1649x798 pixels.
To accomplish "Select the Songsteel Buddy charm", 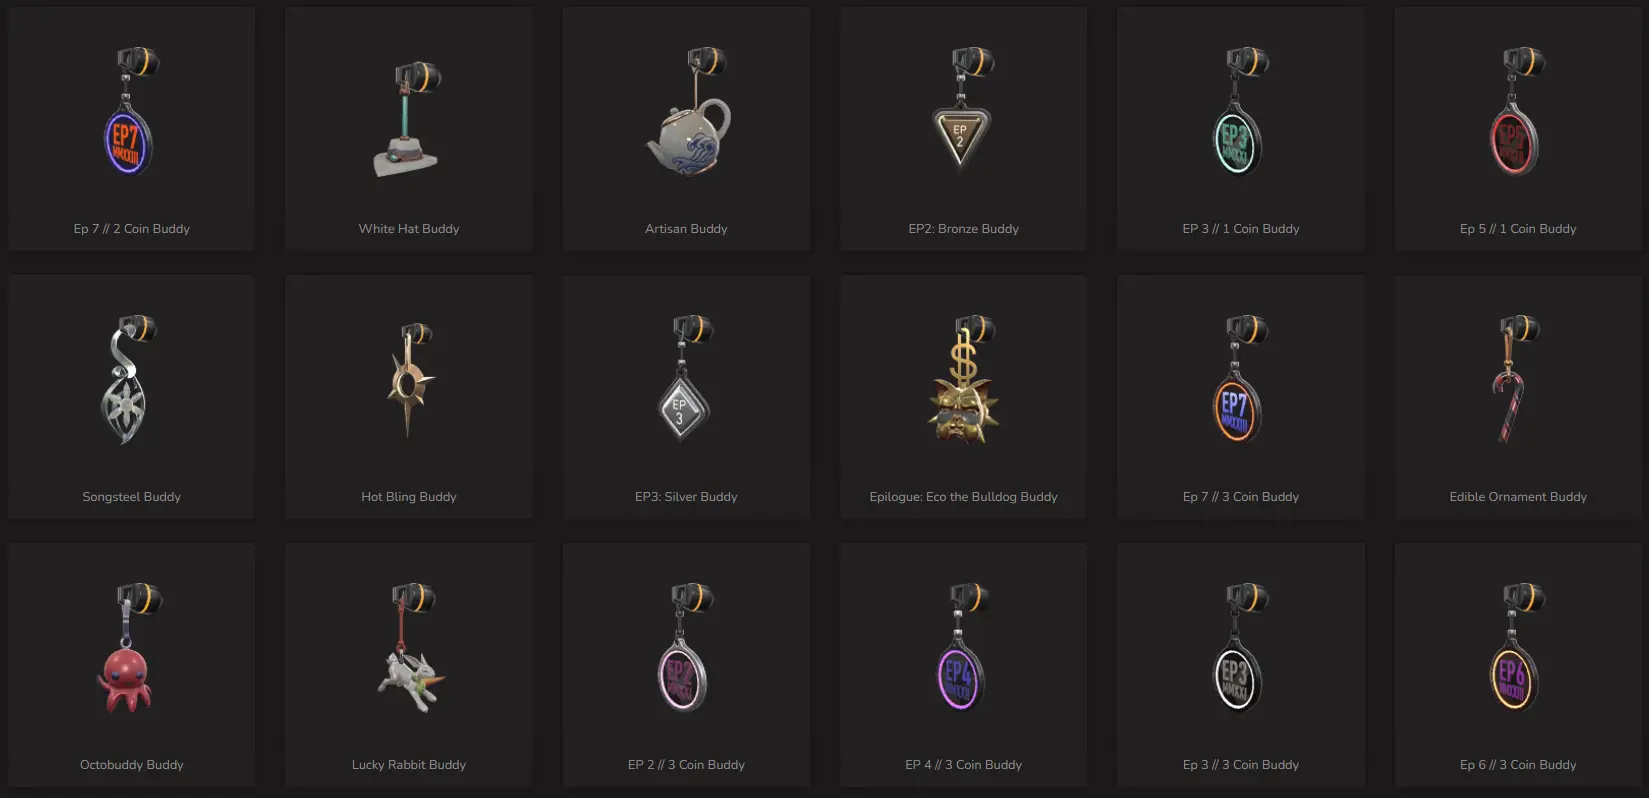I will click(131, 396).
